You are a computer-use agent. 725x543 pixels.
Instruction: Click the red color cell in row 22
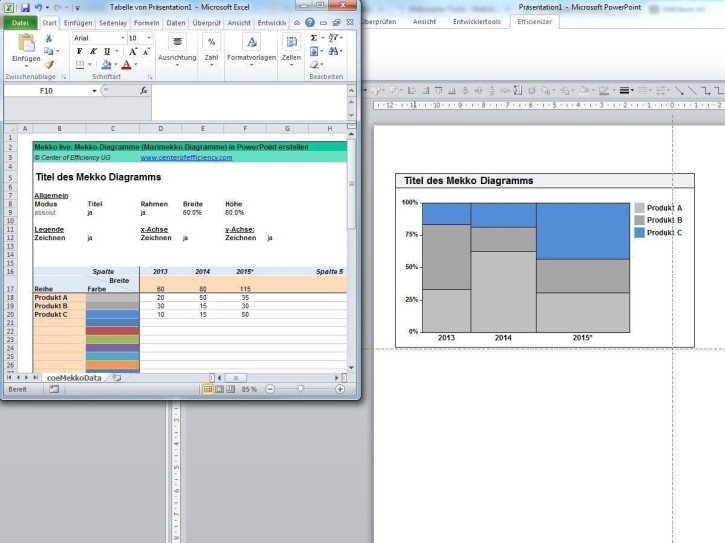coord(112,331)
